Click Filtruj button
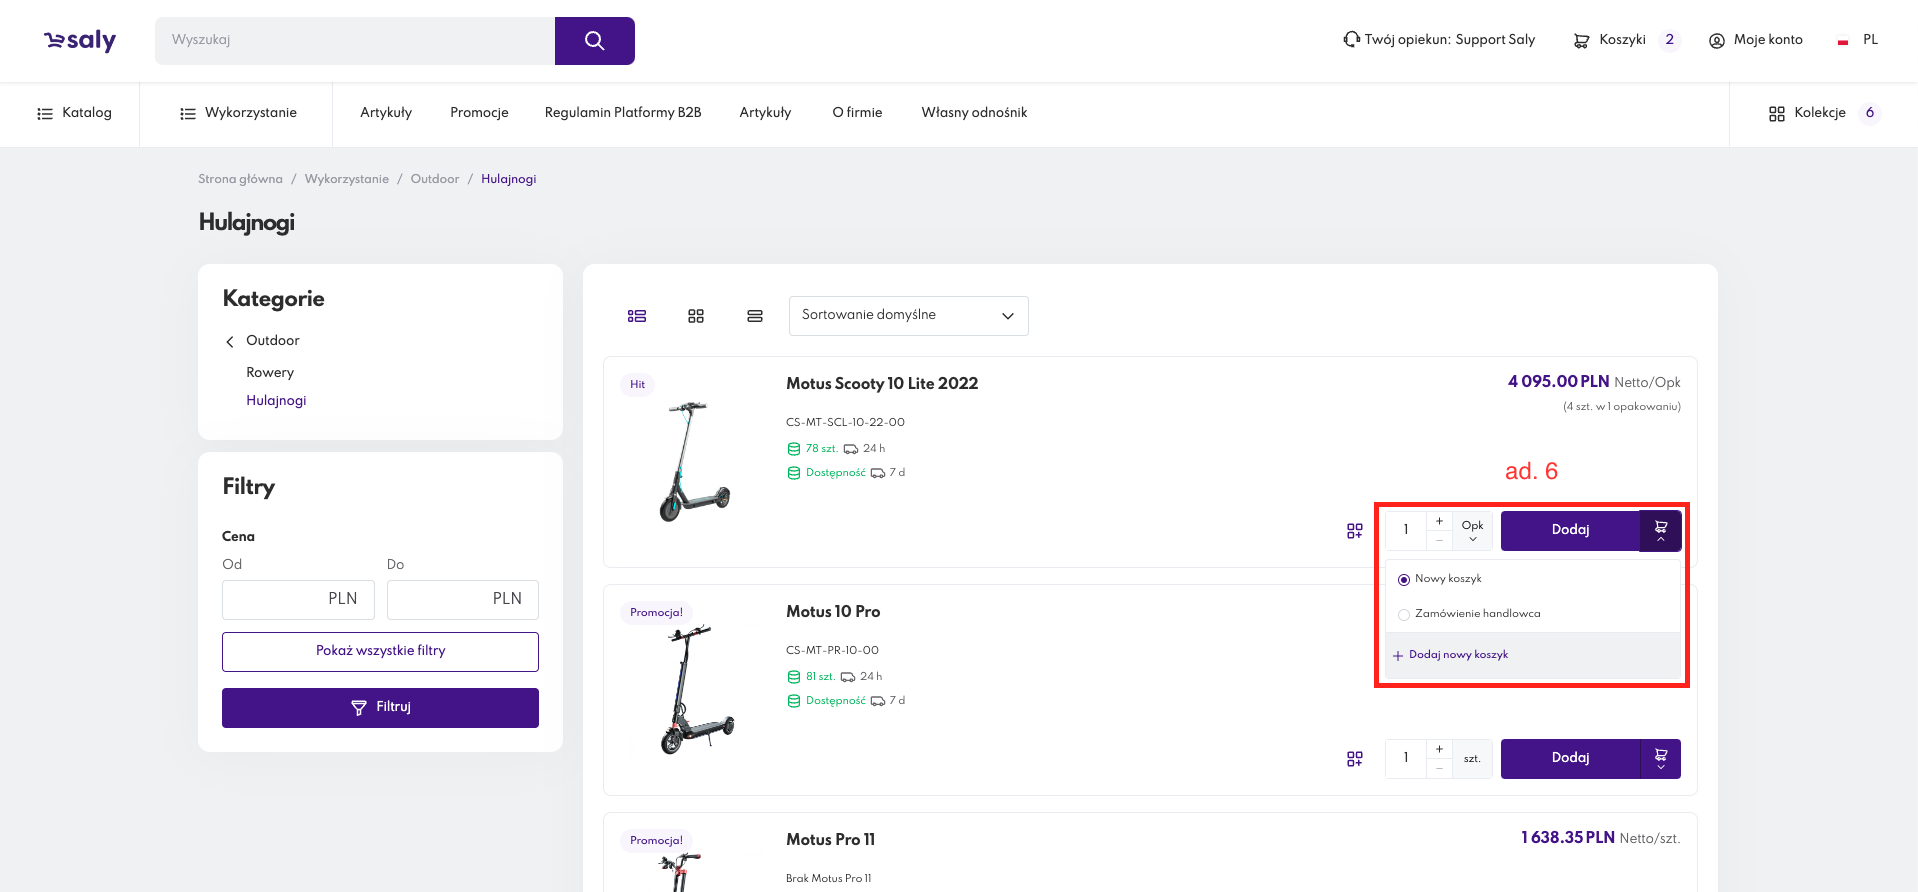This screenshot has width=1918, height=892. [x=380, y=707]
